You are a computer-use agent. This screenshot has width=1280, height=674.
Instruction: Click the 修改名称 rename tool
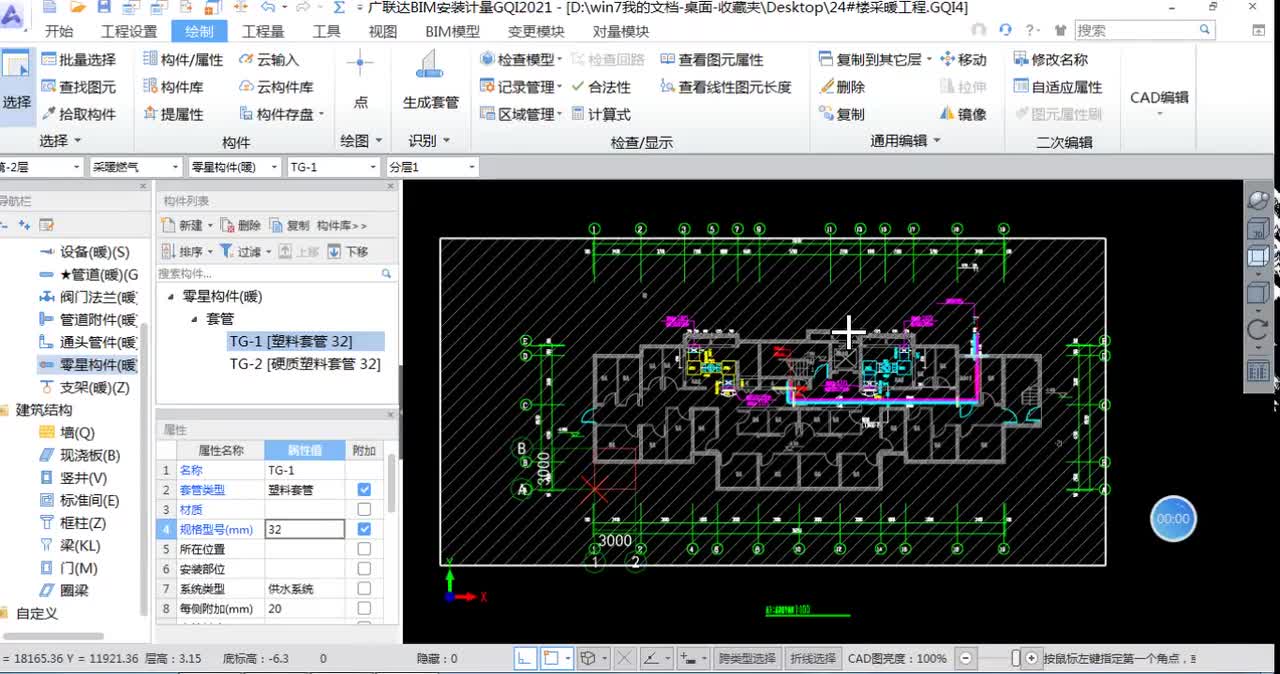(x=1050, y=60)
